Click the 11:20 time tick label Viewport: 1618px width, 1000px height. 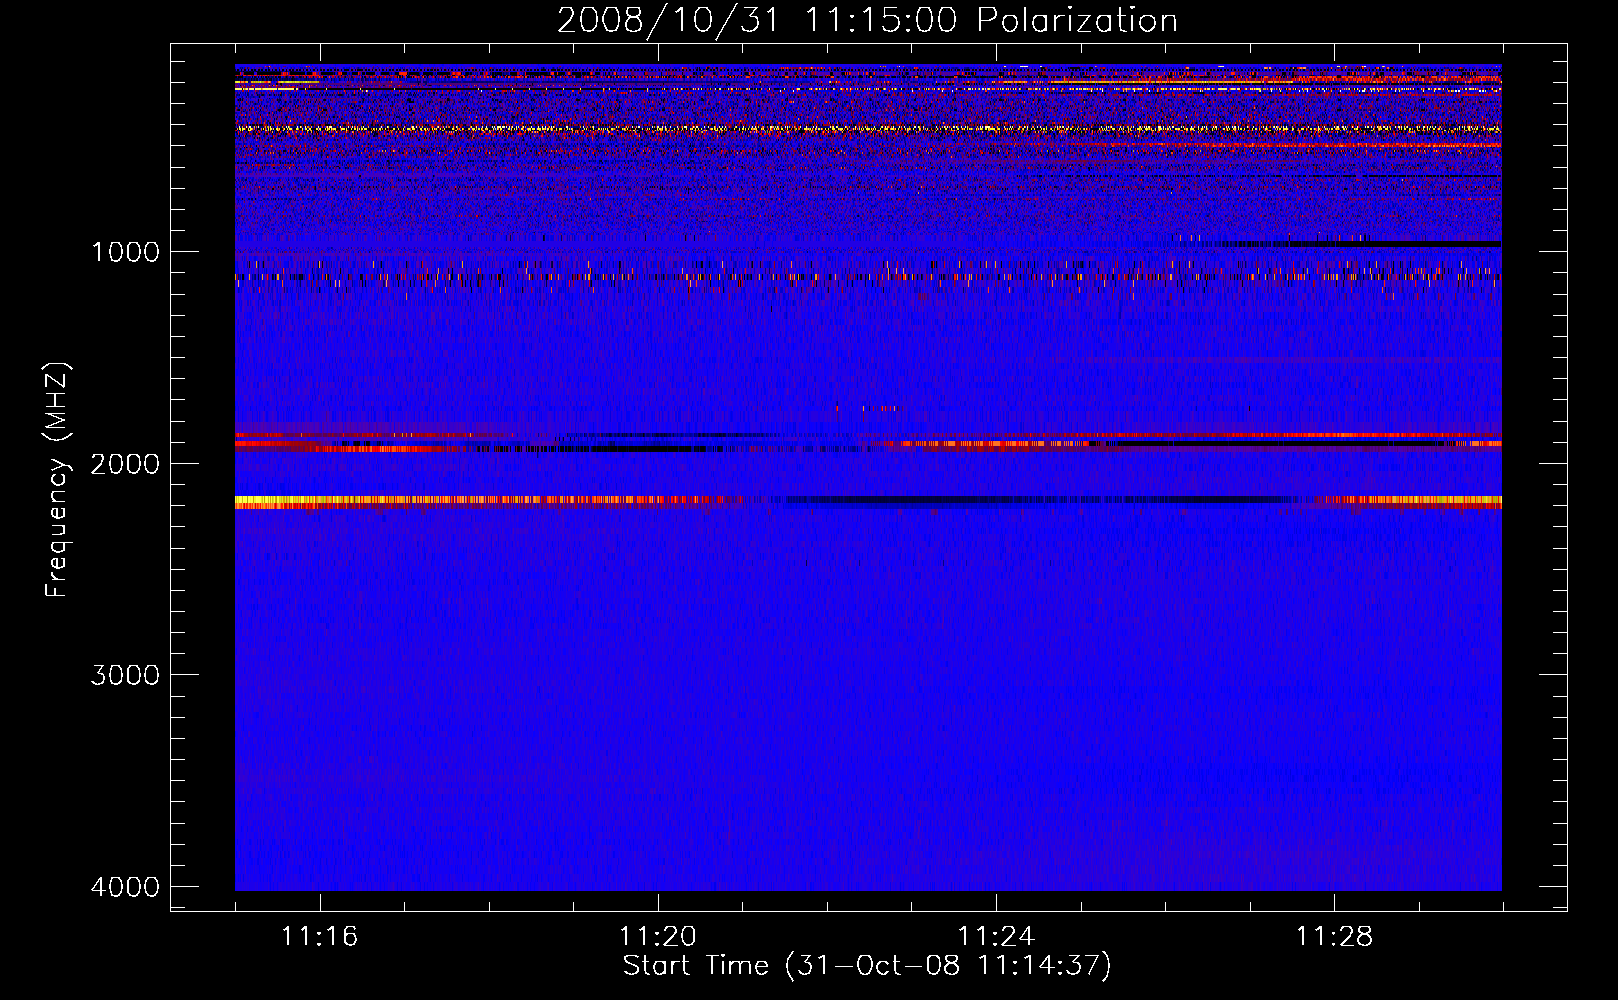click(x=658, y=936)
